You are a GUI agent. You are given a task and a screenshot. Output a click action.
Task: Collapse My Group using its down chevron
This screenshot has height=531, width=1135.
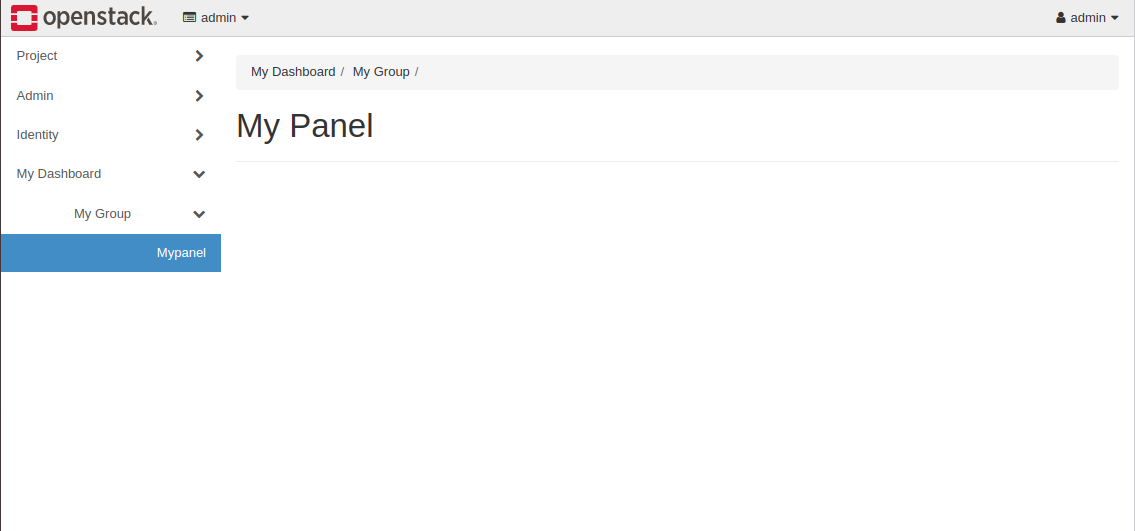pos(199,214)
